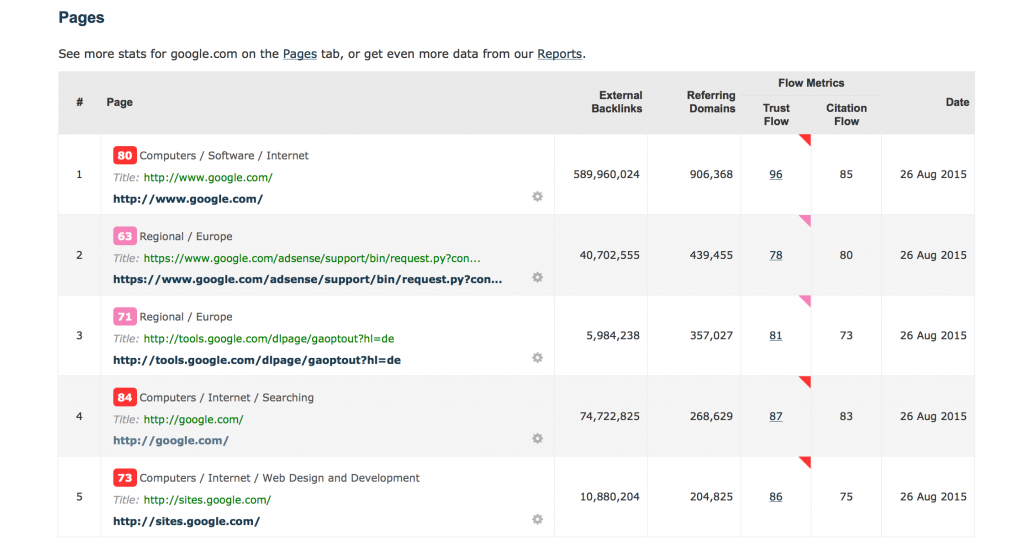The image size is (1024, 547).
Task: Select Citation Flow value 75
Action: pyautogui.click(x=846, y=497)
